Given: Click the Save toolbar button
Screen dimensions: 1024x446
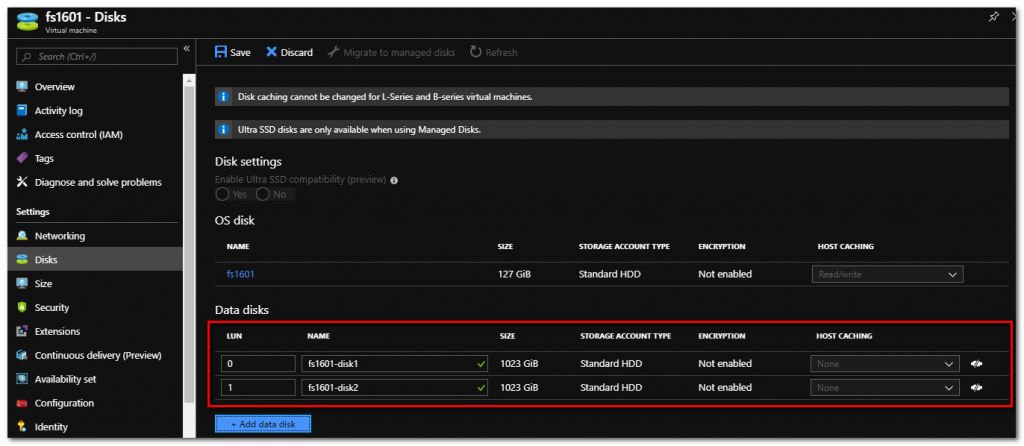Looking at the screenshot, I should pyautogui.click(x=232, y=52).
